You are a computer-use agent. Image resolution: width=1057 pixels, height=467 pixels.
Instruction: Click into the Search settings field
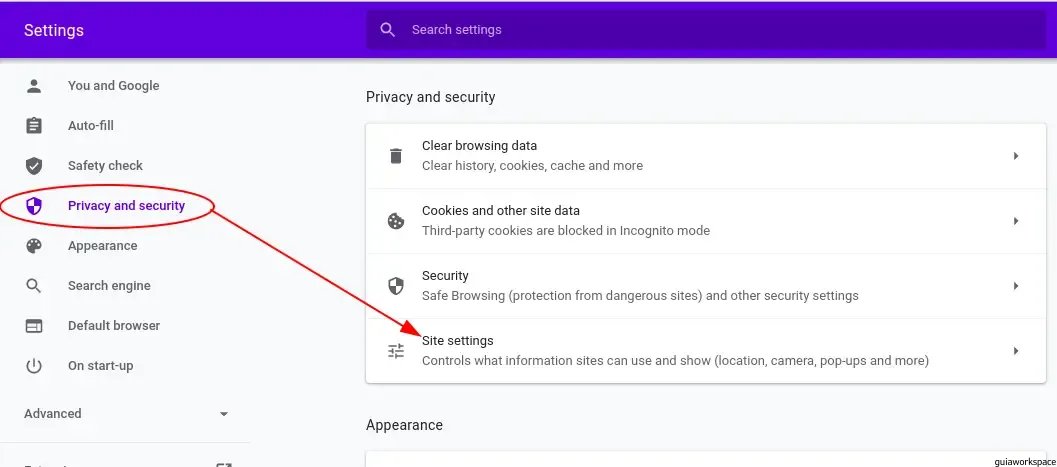click(706, 30)
